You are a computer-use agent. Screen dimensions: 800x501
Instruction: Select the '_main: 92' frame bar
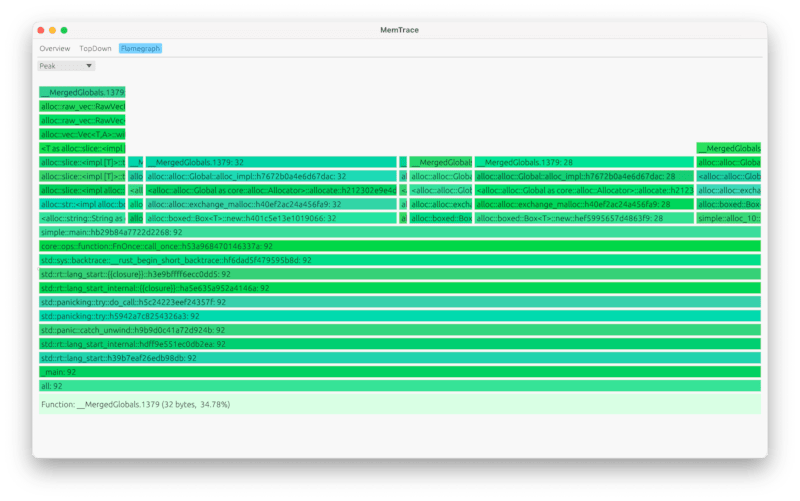pos(400,371)
